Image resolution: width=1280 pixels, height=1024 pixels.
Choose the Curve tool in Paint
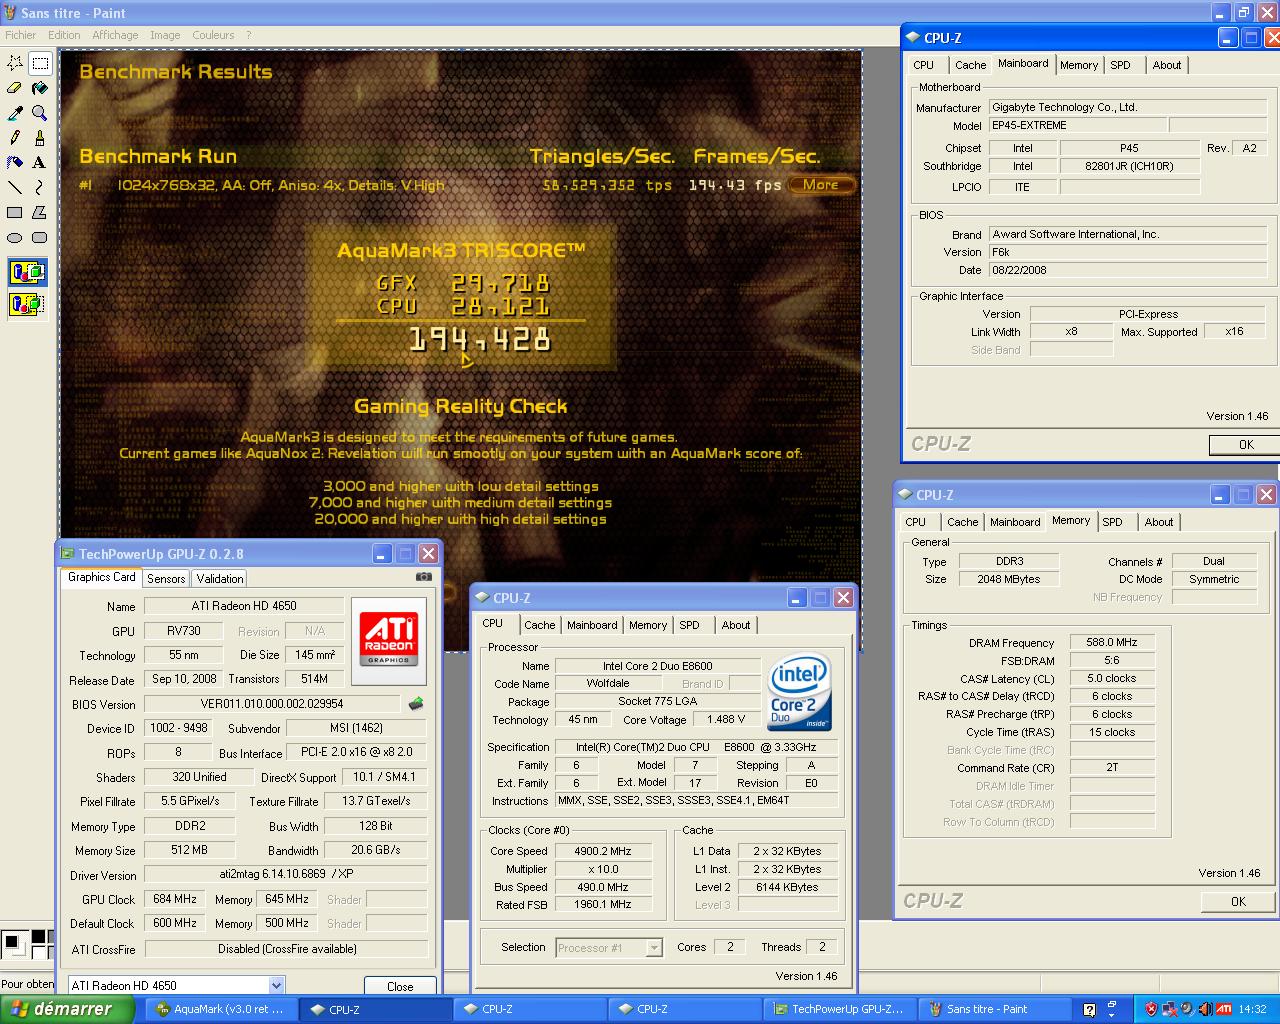click(x=40, y=187)
